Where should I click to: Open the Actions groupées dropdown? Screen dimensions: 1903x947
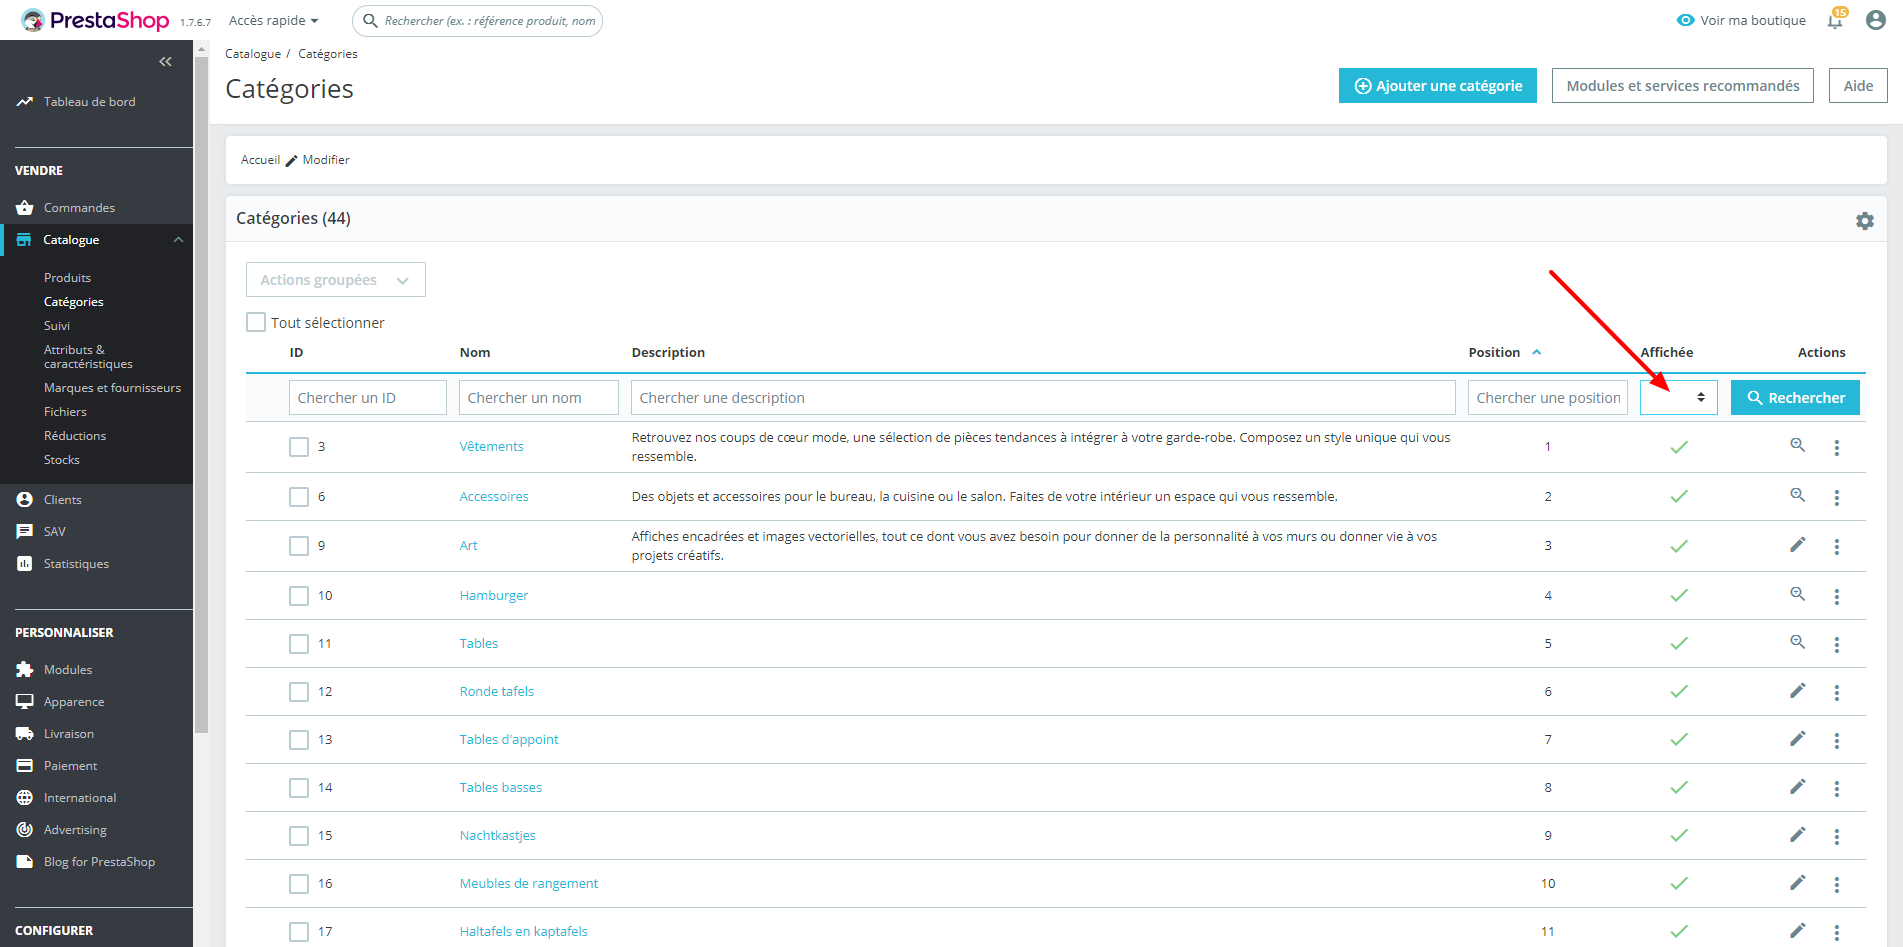(336, 280)
